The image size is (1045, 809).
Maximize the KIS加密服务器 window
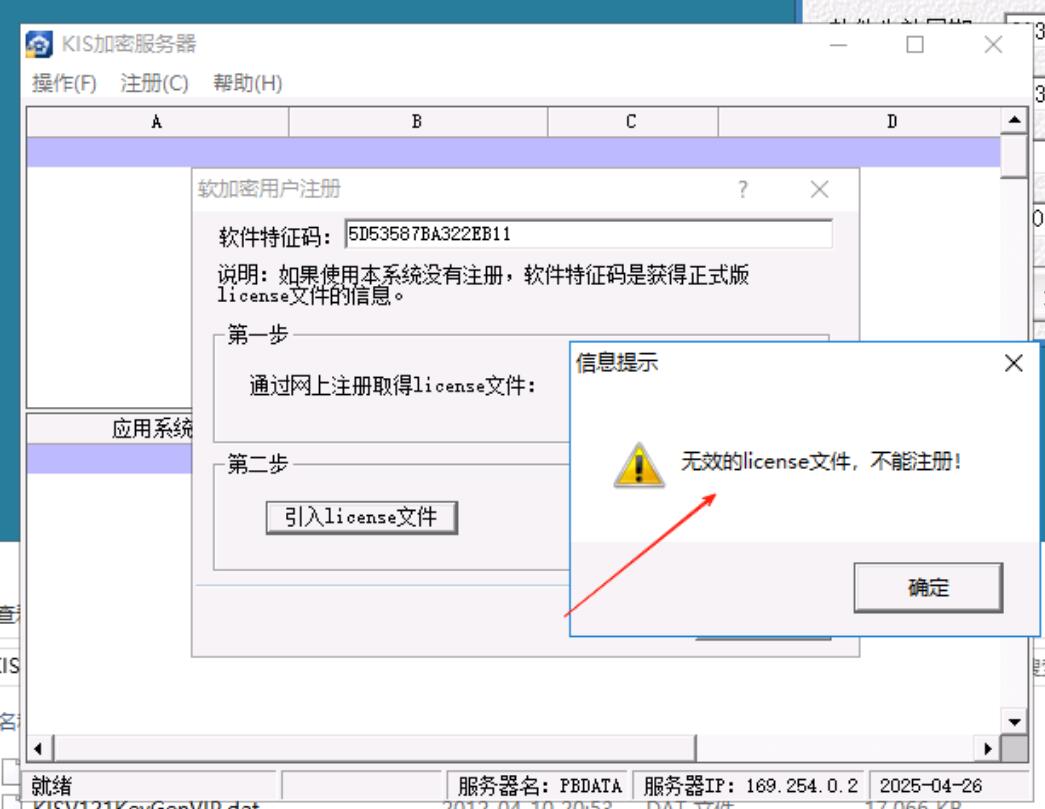[915, 45]
